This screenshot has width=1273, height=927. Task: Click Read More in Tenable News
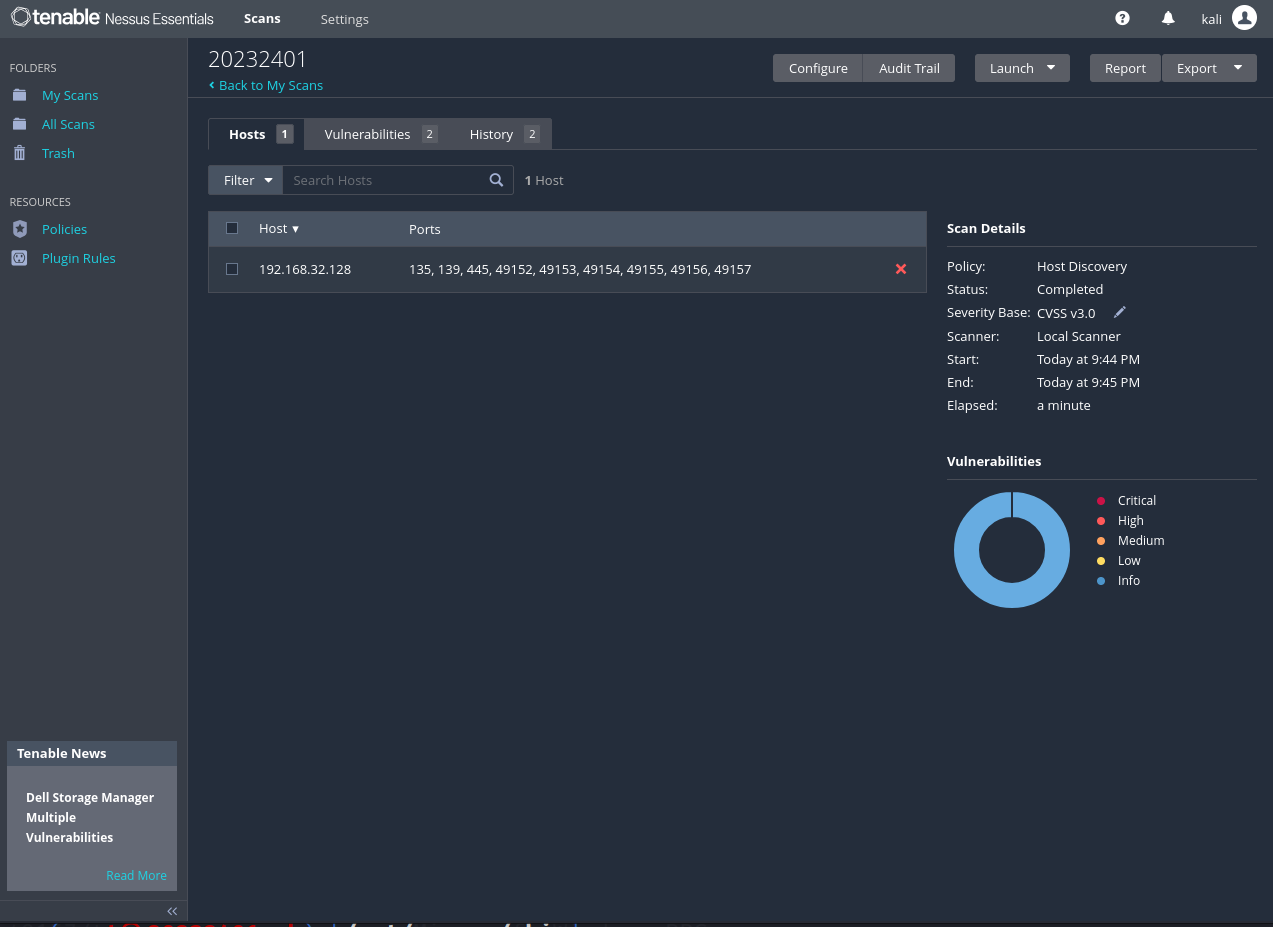[x=136, y=875]
